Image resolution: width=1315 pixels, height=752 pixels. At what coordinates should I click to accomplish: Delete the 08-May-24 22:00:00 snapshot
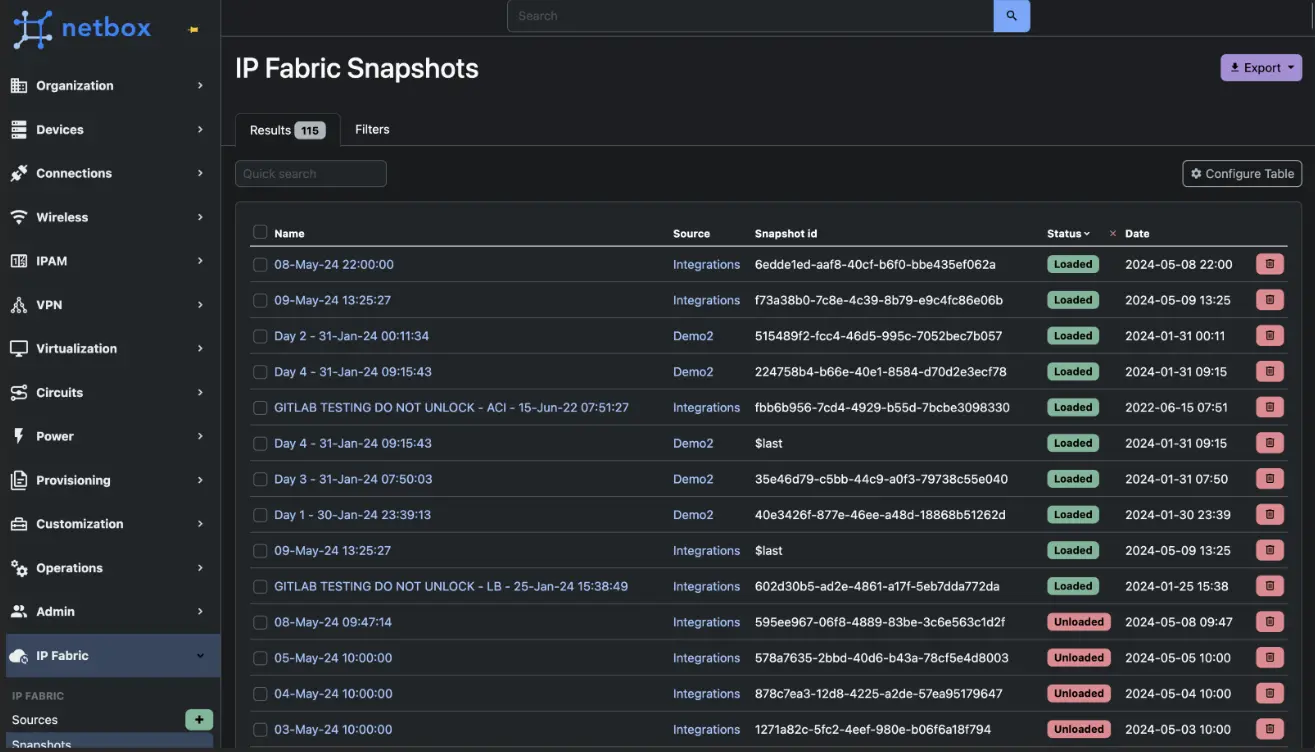pos(1269,265)
